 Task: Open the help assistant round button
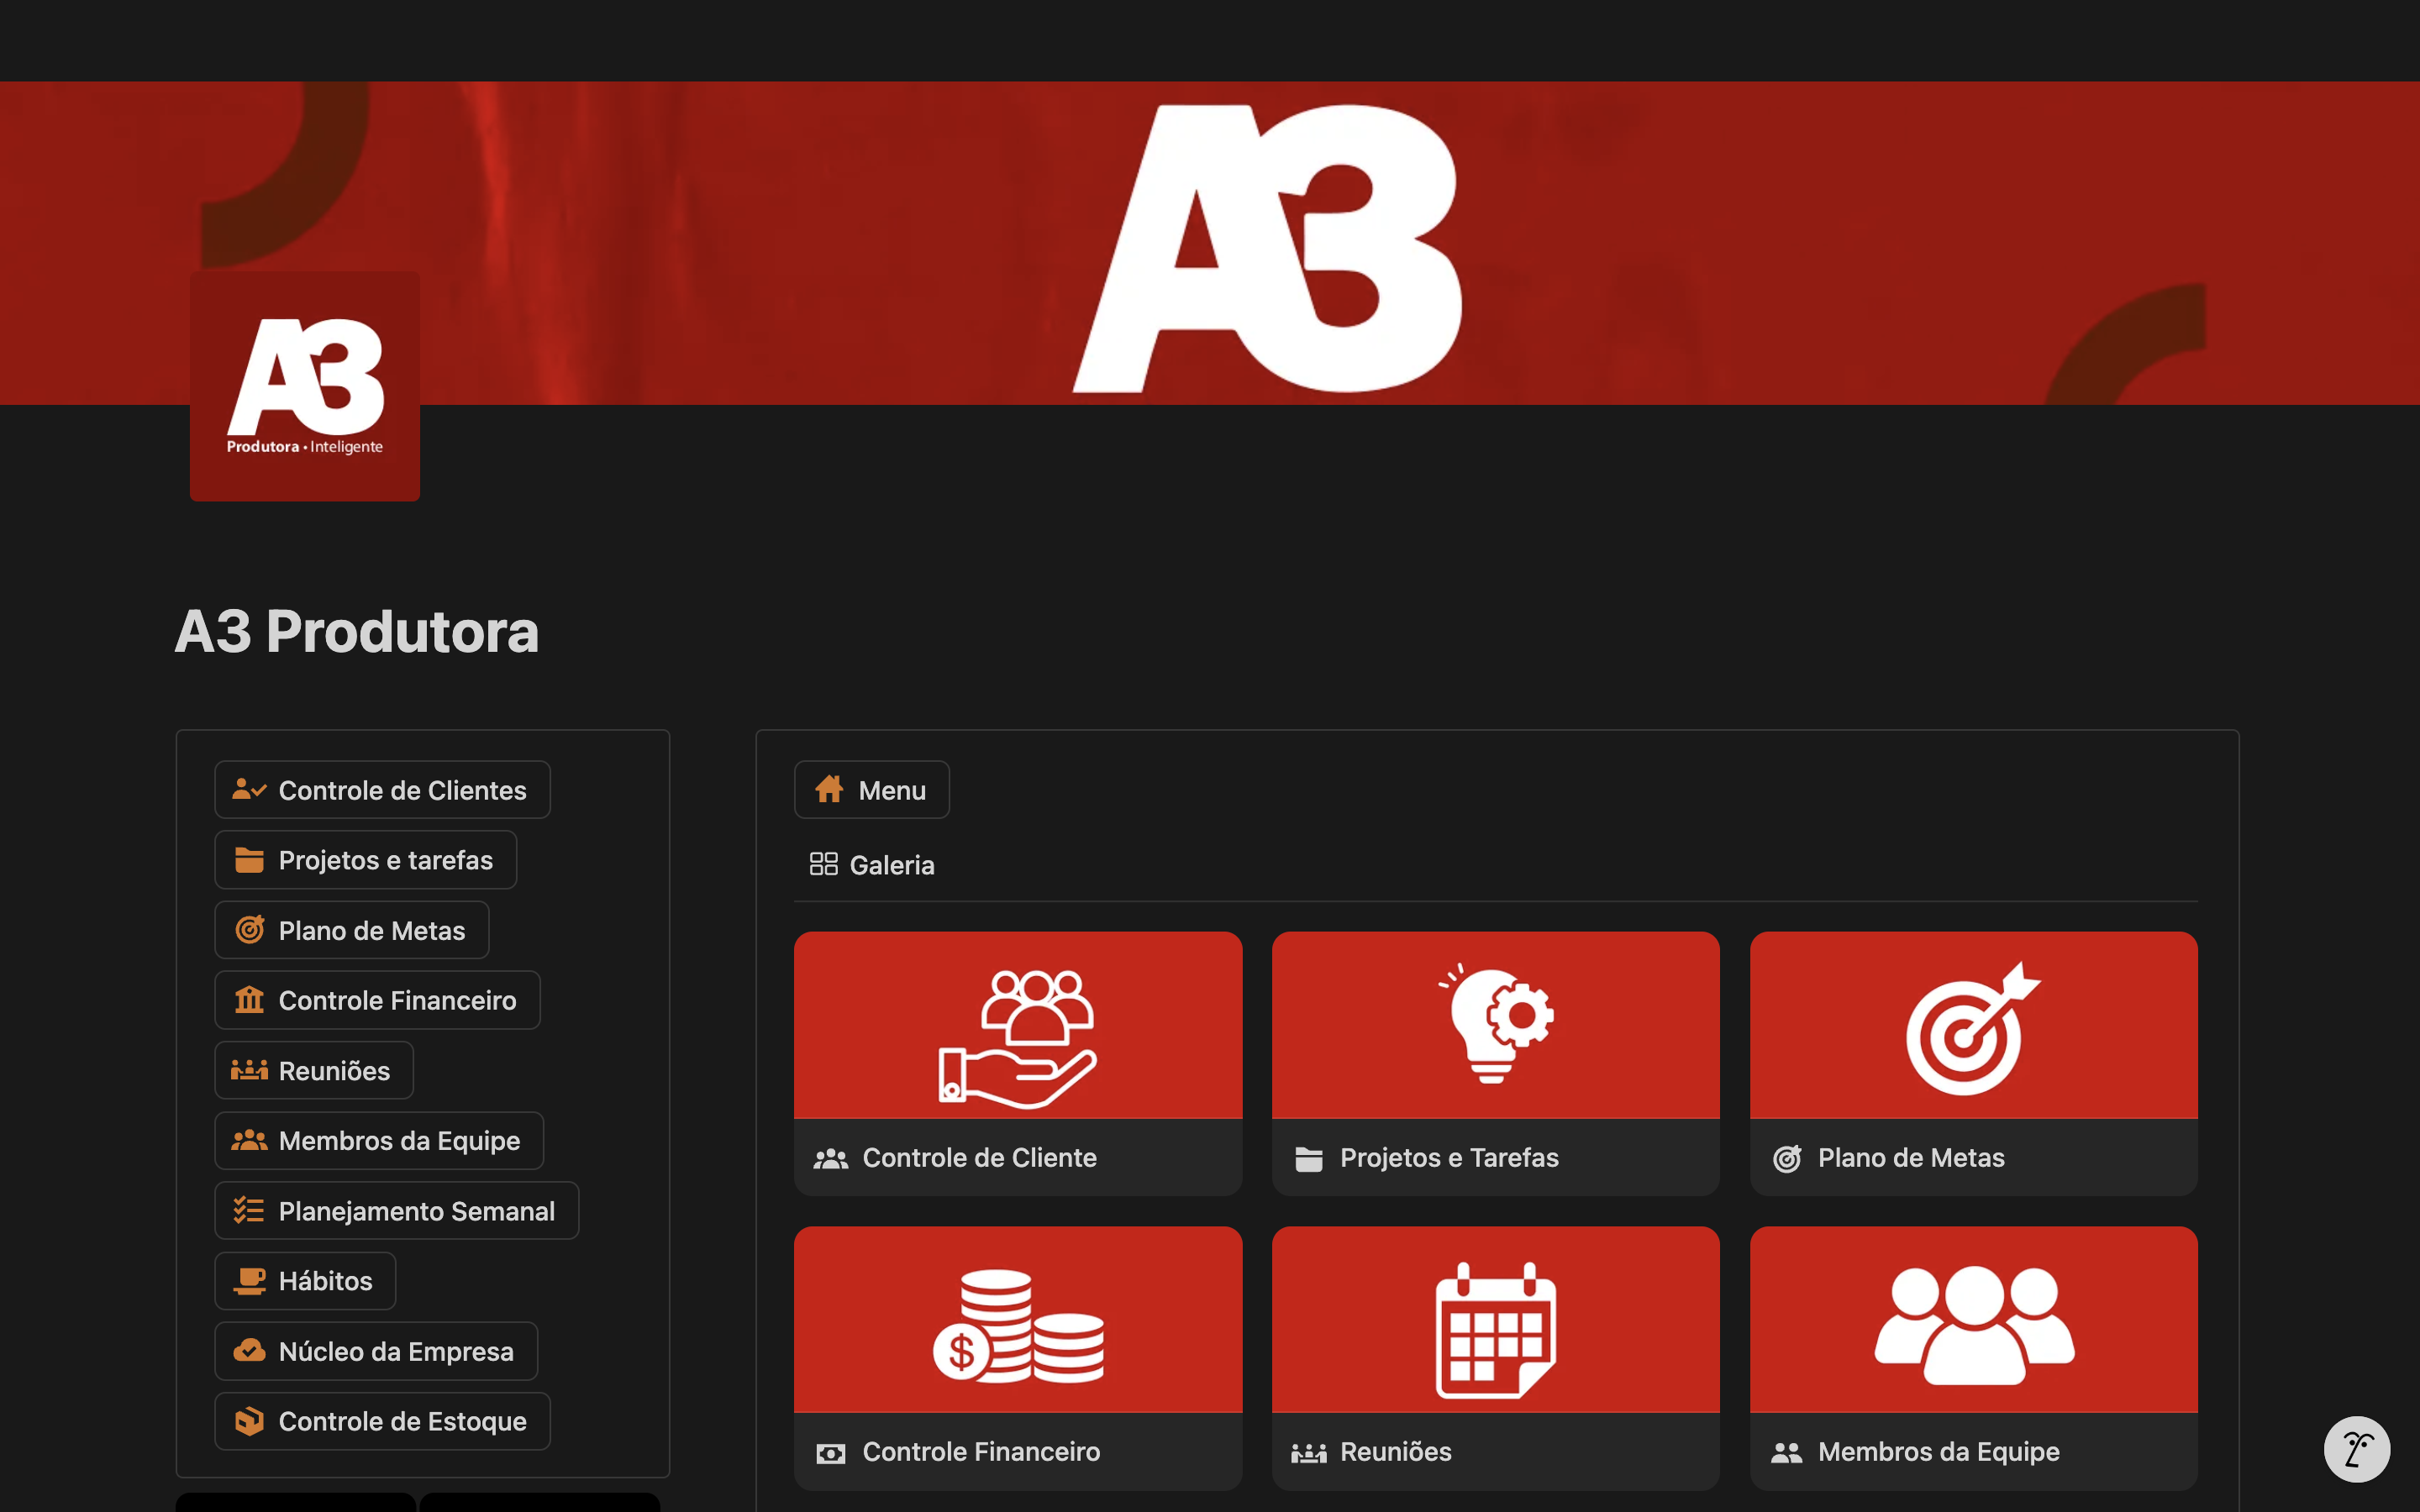click(2357, 1449)
